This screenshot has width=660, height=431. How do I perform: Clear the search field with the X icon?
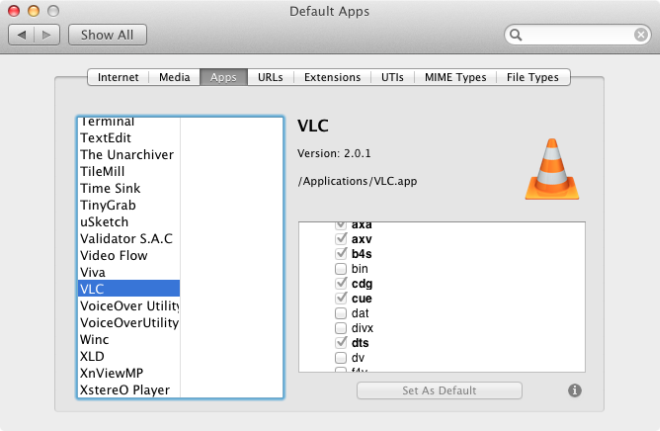641,35
